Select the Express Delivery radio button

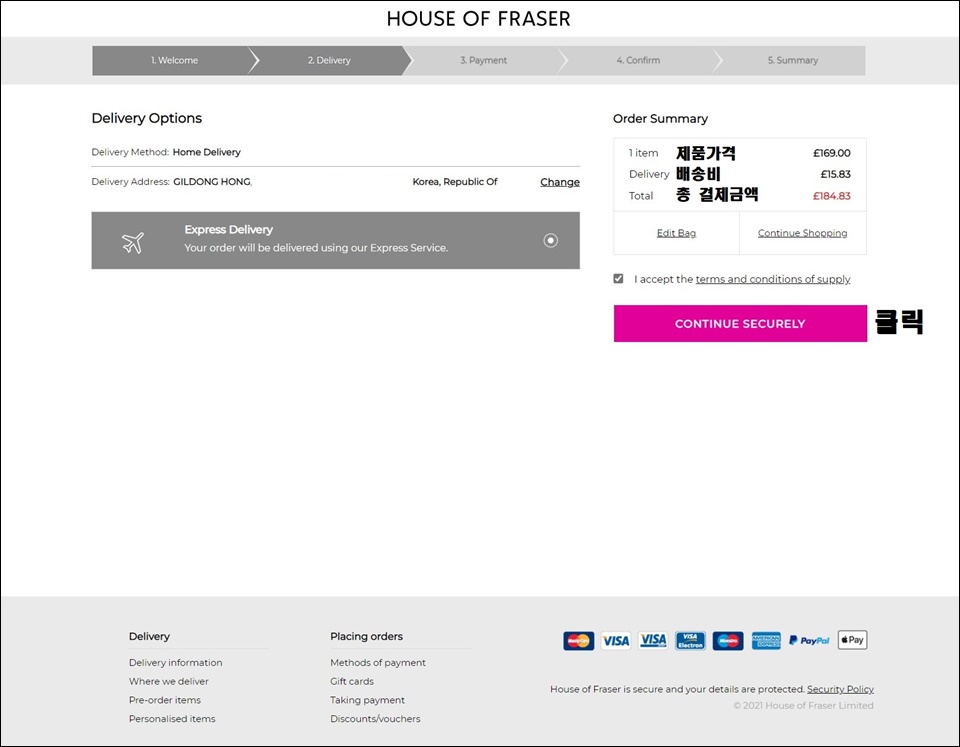550,241
